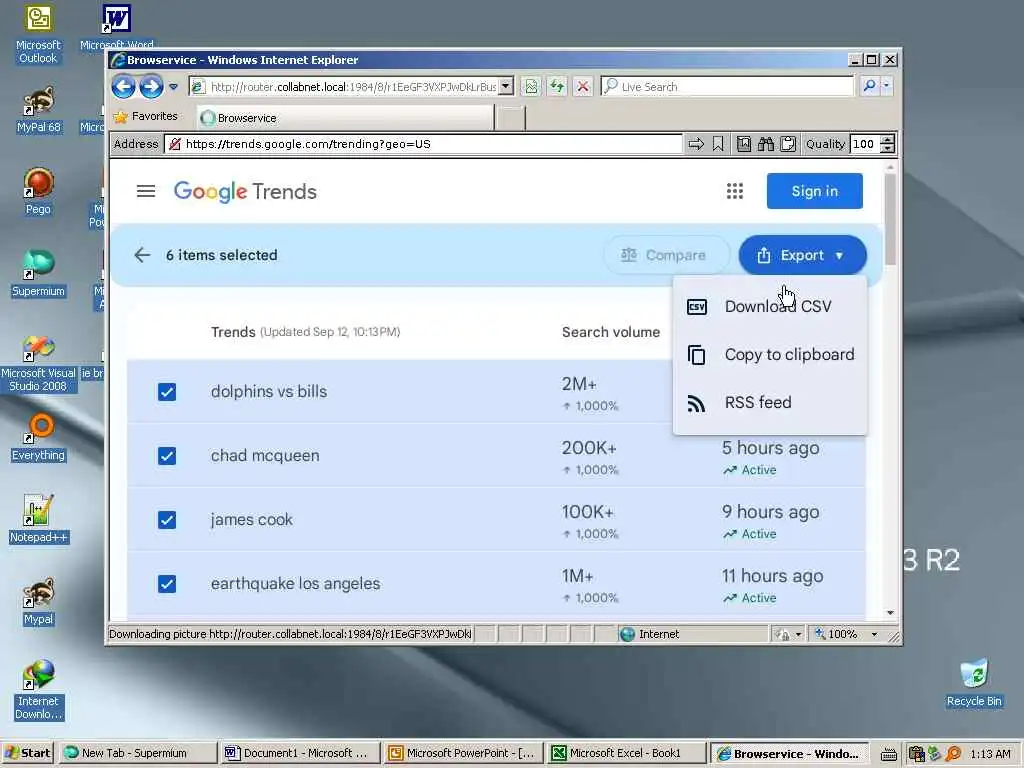Uncheck the james cook checkbox
Viewport: 1024px width, 768px height.
point(167,519)
